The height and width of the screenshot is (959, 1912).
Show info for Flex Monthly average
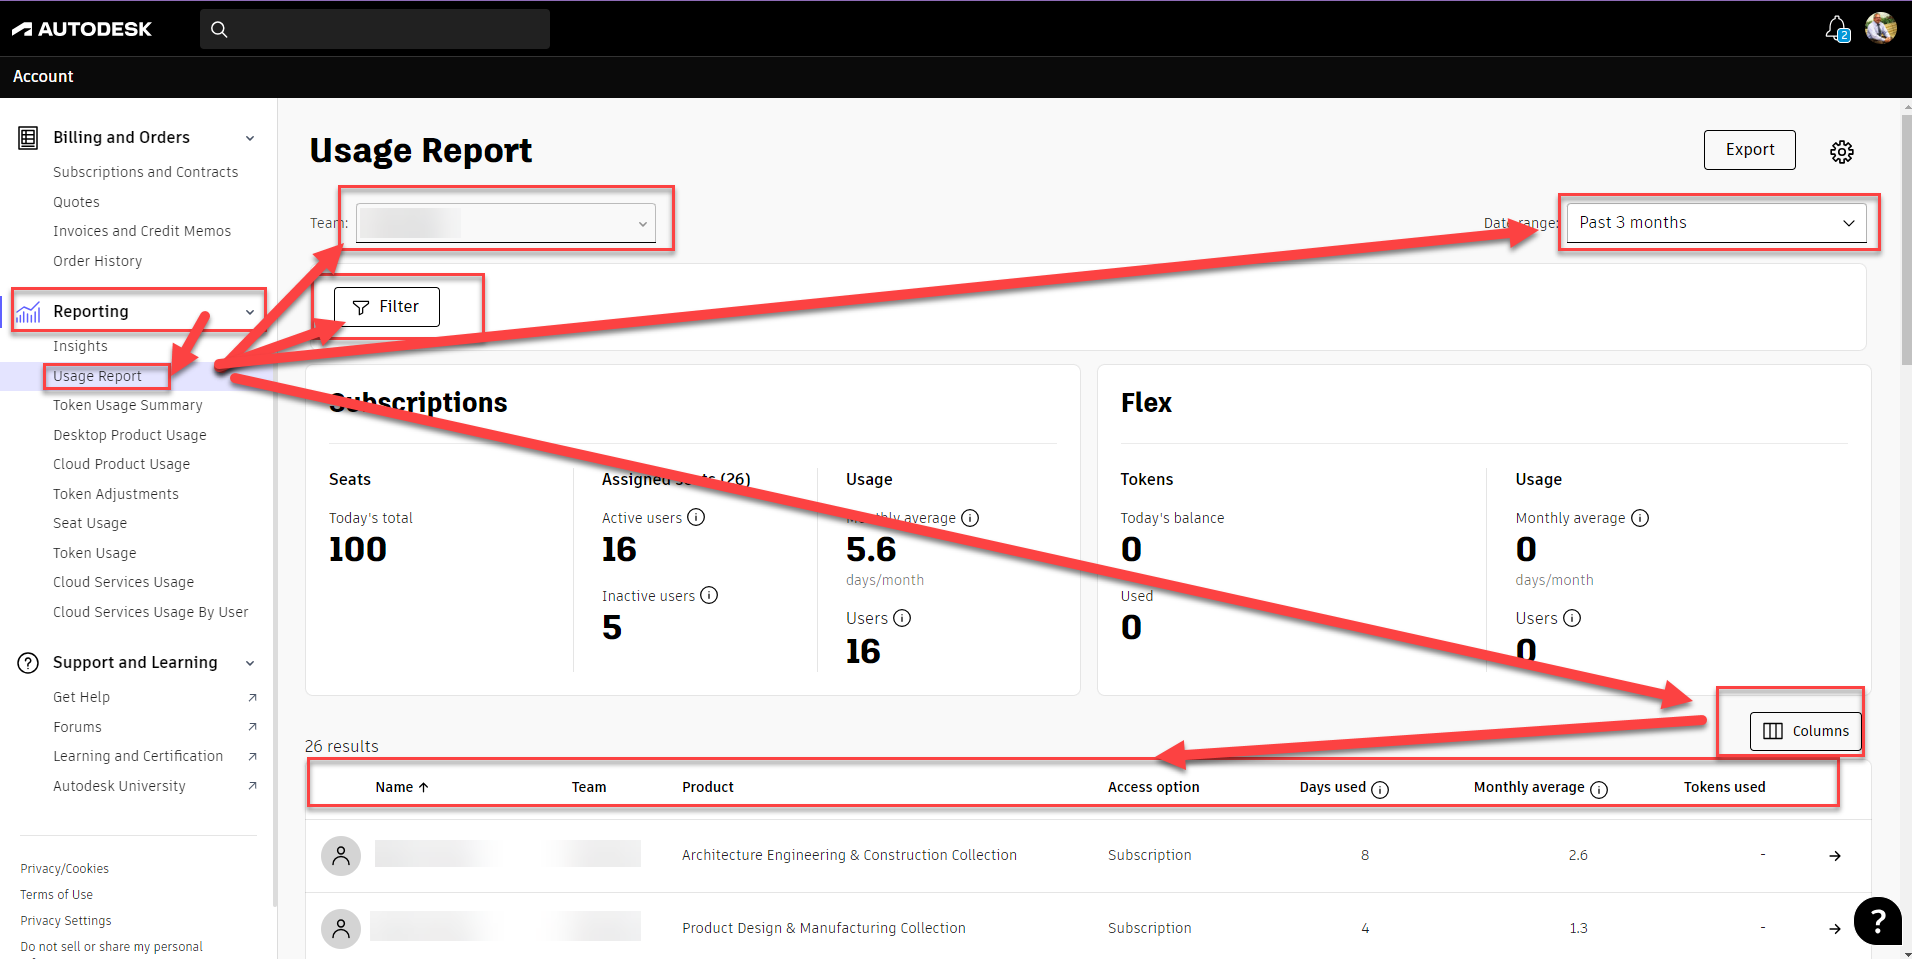[x=1640, y=518]
